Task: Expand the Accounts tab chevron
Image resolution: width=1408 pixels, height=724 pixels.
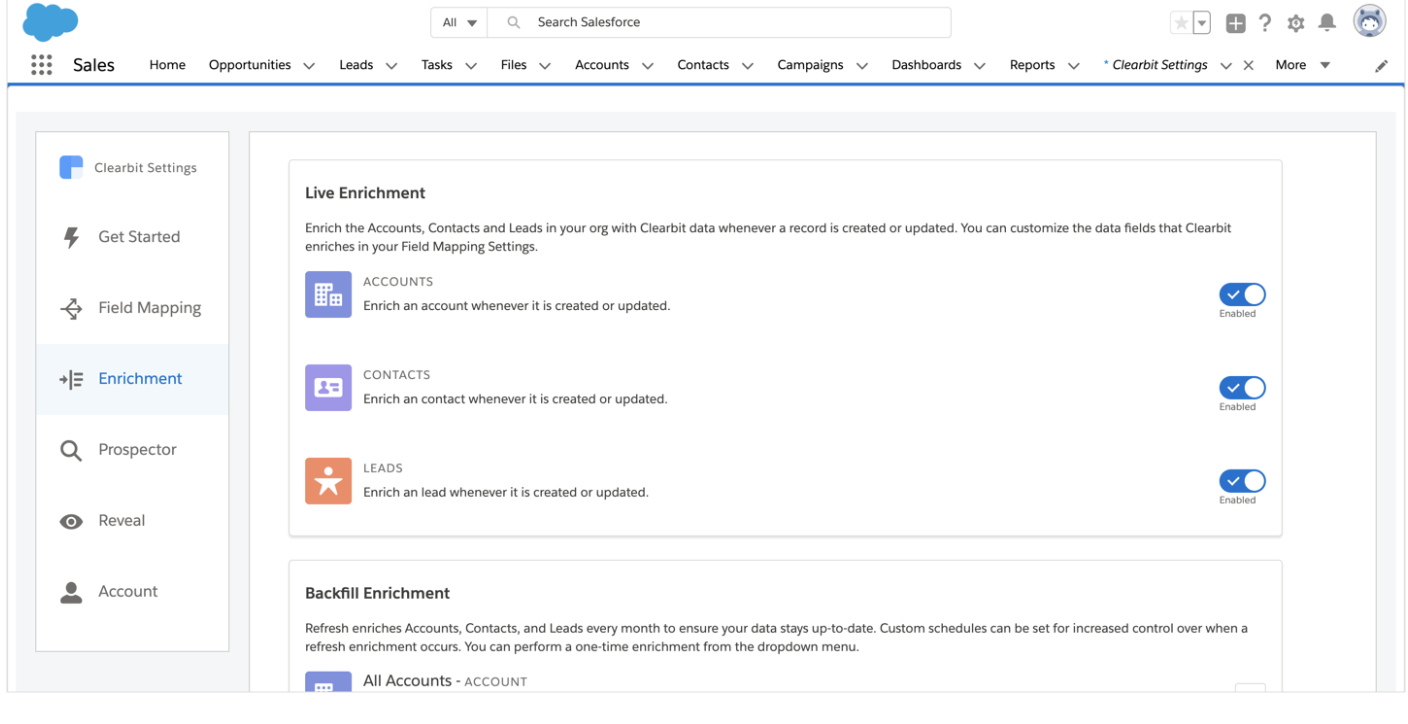Action: [648, 66]
